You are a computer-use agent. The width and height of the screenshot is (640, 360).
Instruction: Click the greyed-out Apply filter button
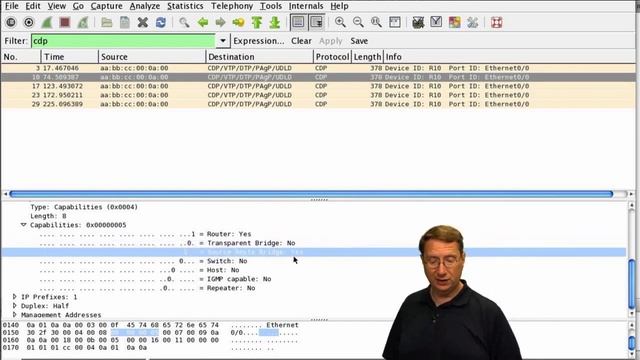(x=331, y=41)
